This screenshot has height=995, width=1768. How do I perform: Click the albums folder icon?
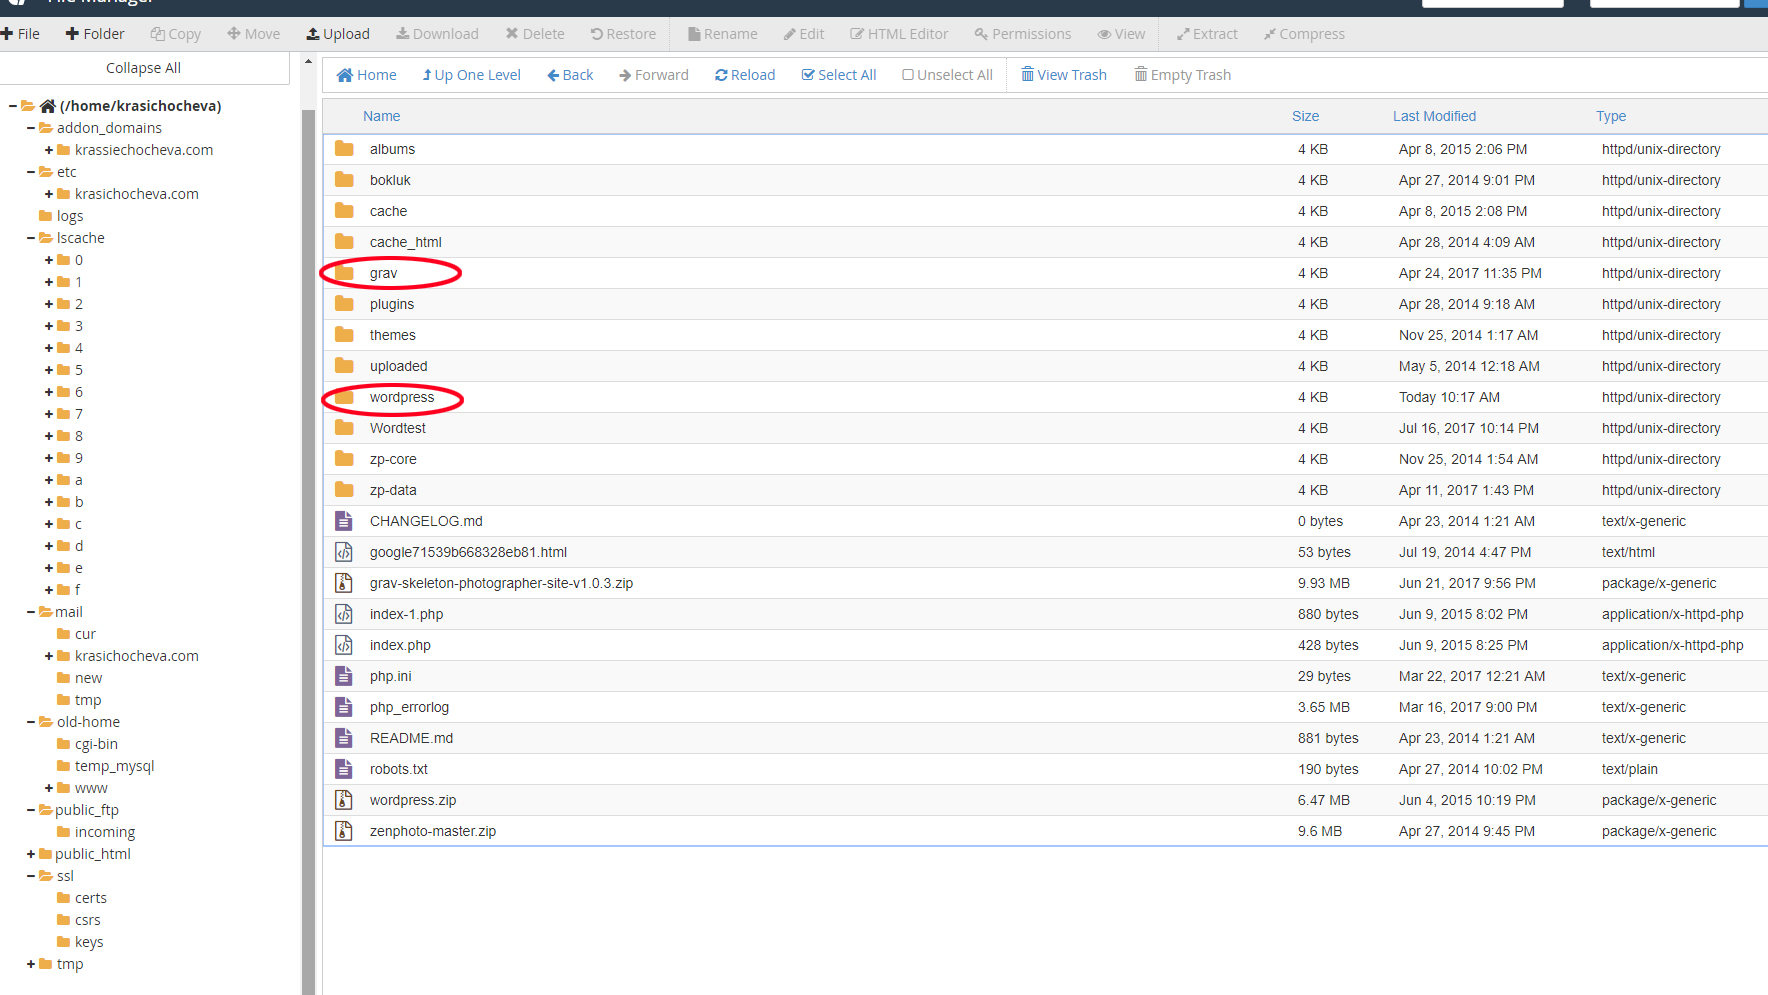point(344,149)
